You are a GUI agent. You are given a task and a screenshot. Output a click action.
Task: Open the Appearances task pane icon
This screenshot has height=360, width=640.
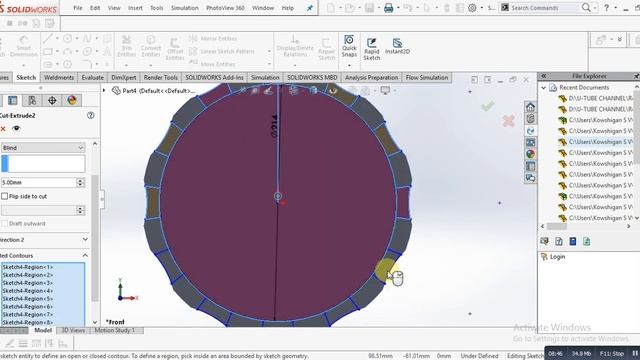point(530,154)
